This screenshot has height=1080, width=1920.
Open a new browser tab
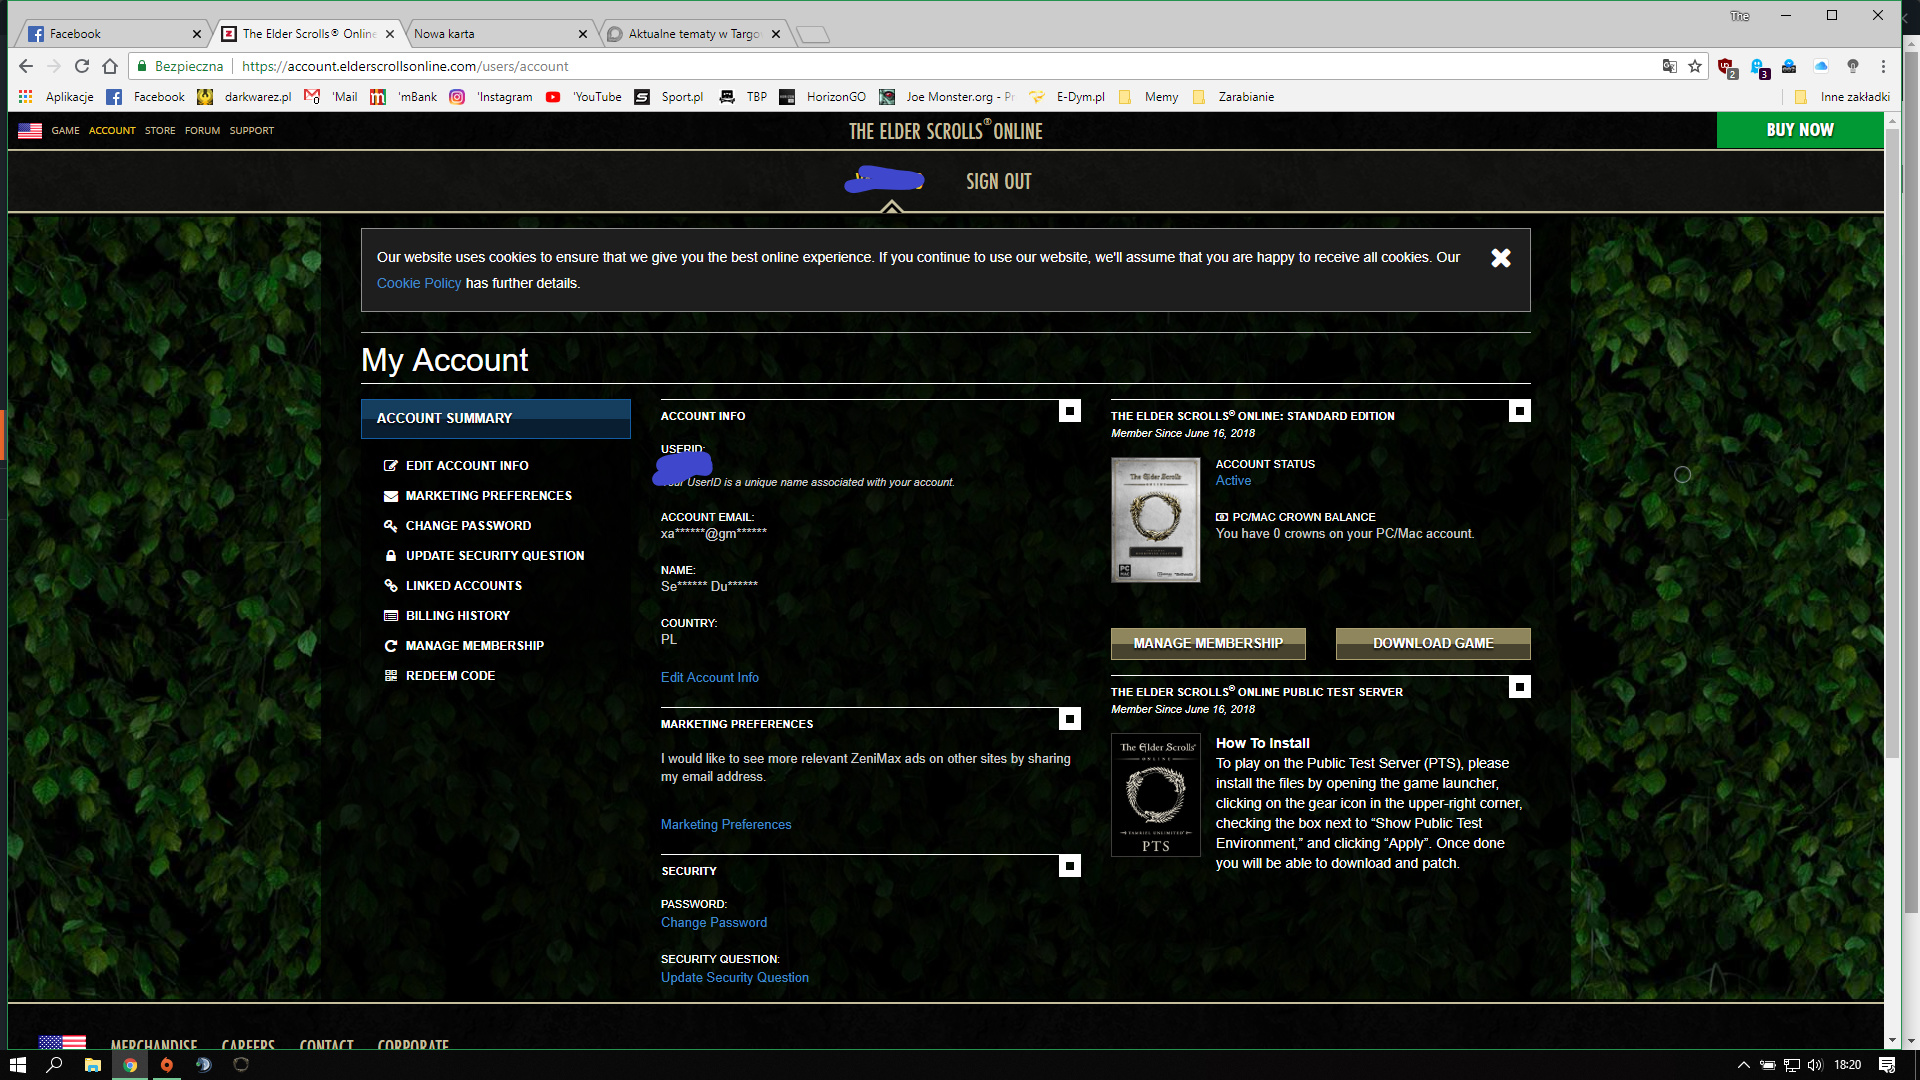click(x=813, y=35)
